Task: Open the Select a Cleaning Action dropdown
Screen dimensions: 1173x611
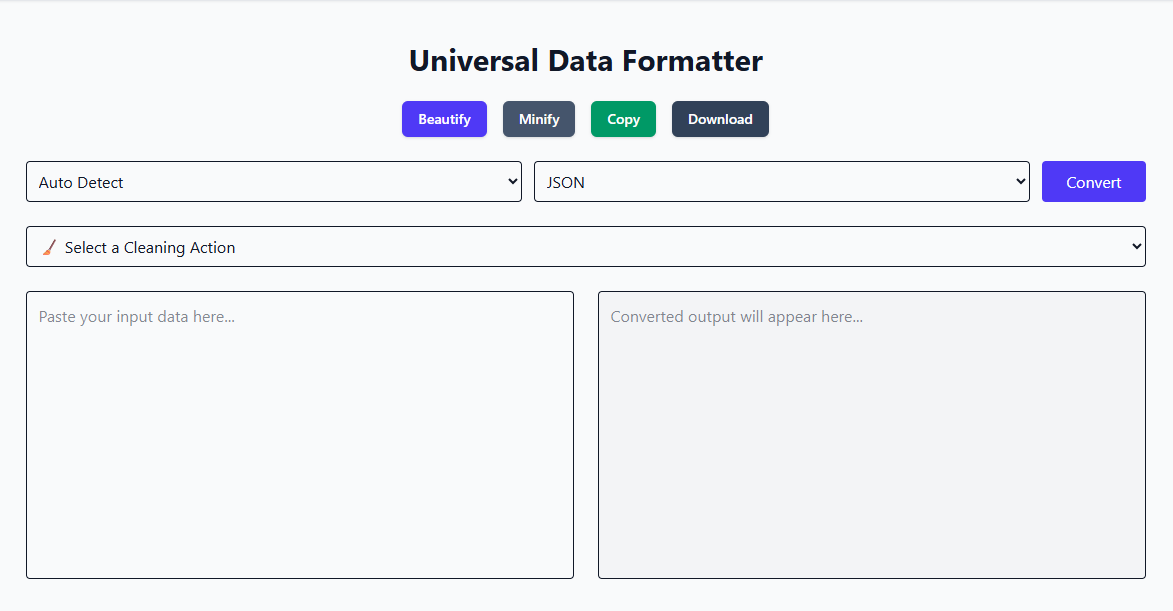Action: click(585, 246)
